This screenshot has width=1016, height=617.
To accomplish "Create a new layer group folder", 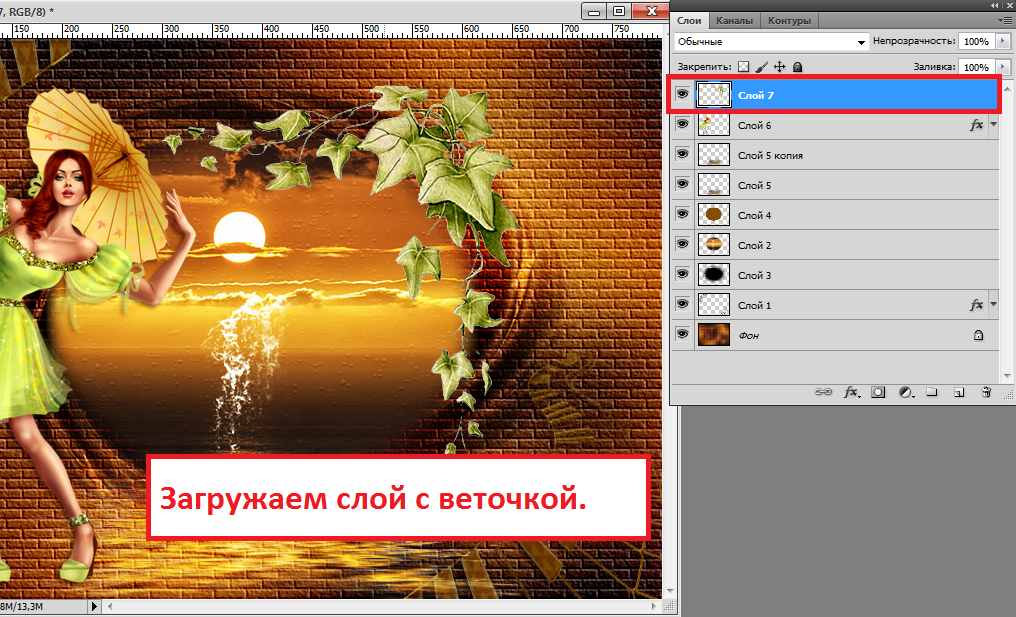I will point(931,393).
